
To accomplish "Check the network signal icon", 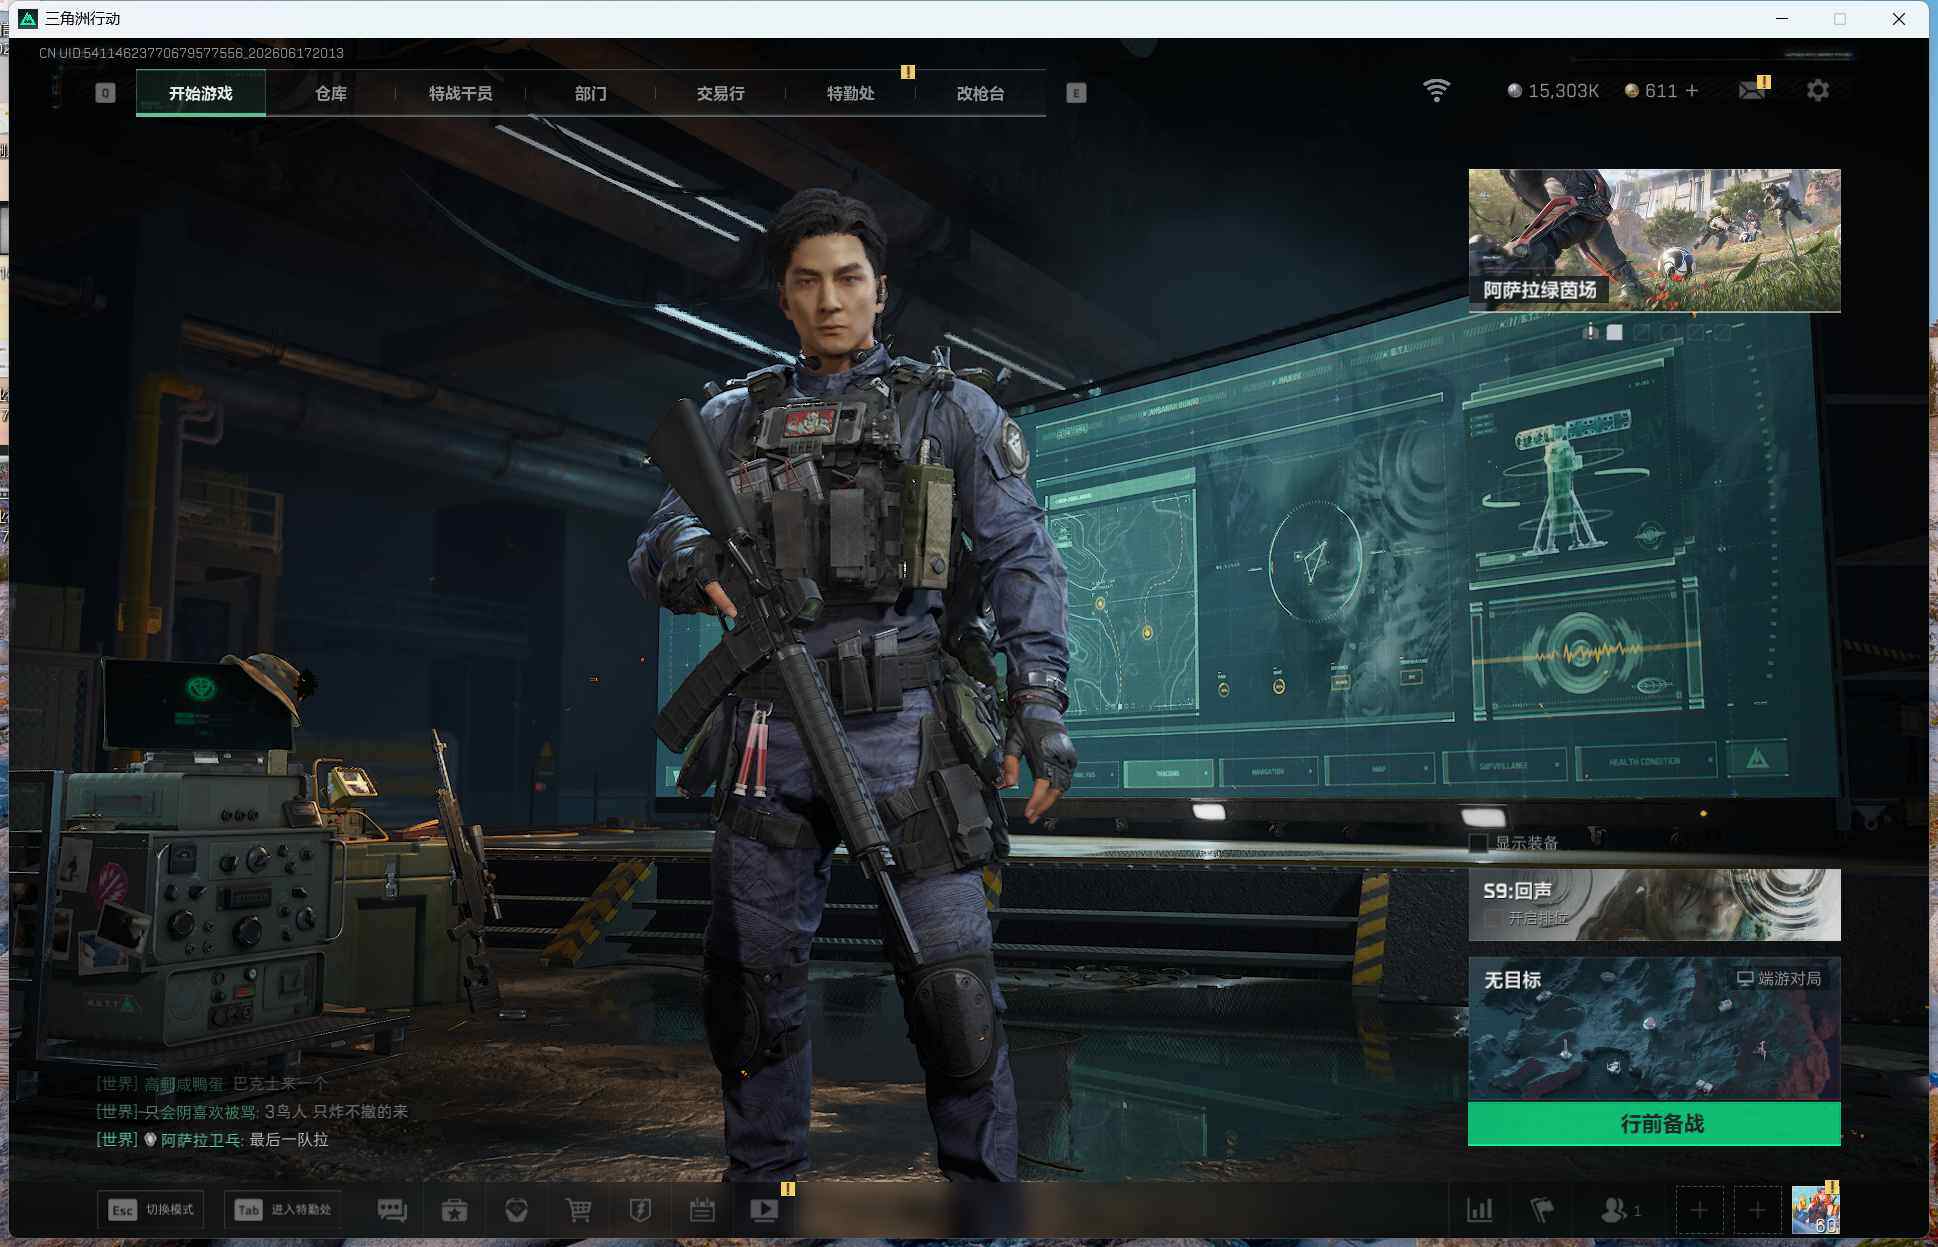I will pos(1436,91).
